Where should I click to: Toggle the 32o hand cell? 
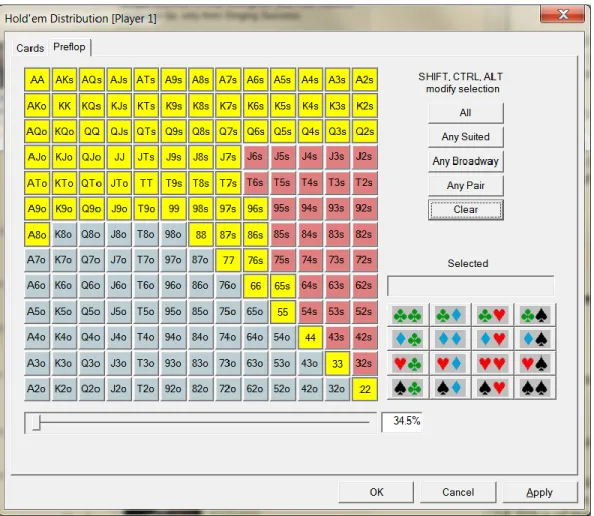(337, 389)
